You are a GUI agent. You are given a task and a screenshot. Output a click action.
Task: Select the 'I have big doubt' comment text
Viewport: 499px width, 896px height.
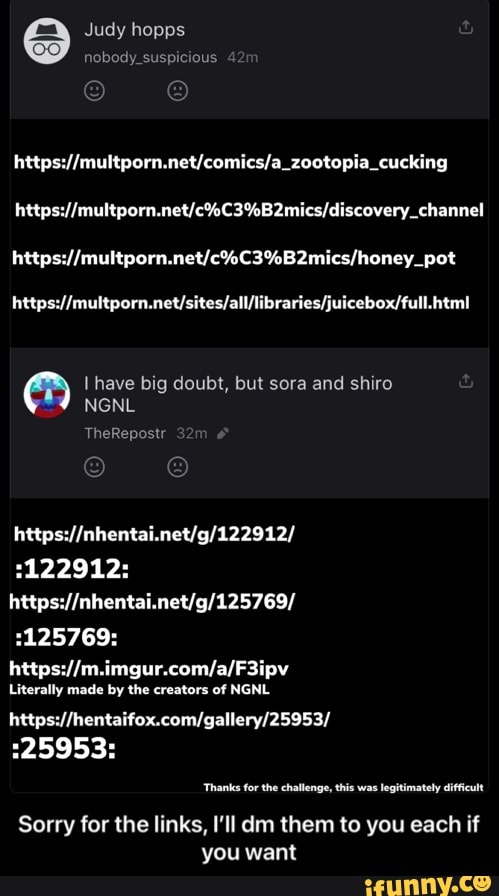238,395
